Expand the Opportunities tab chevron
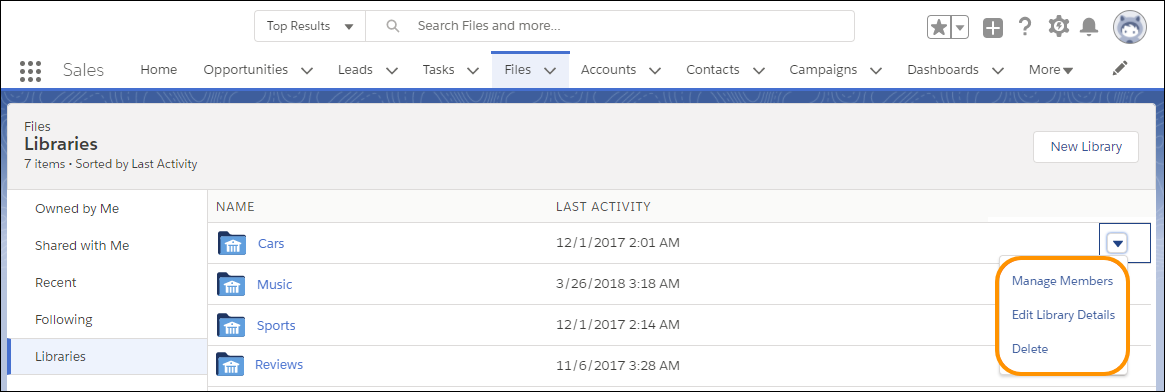1165x392 pixels. point(307,71)
